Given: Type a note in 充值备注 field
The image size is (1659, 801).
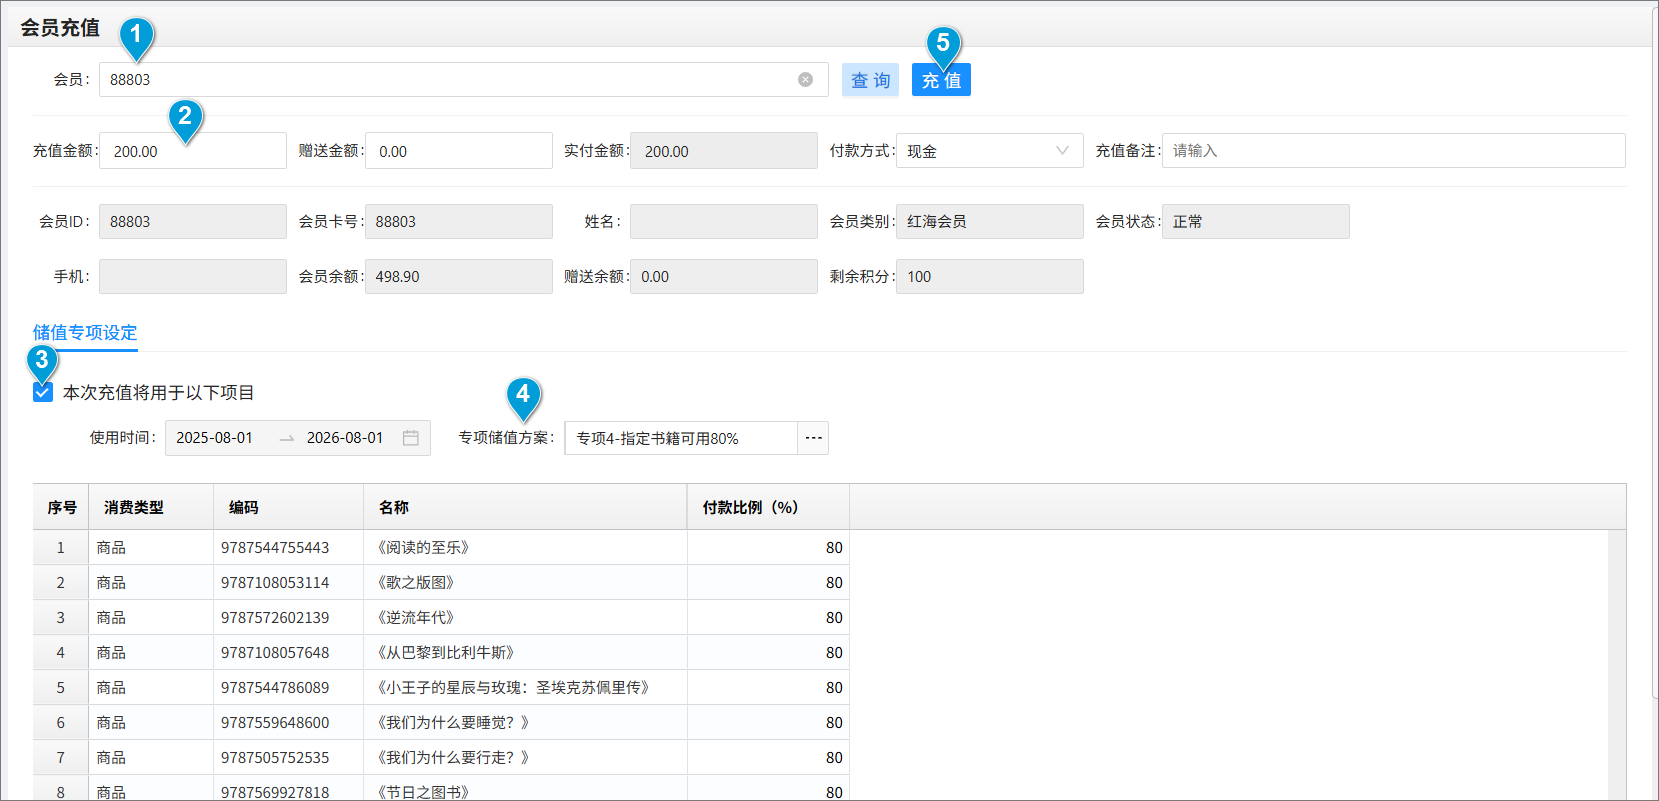Looking at the screenshot, I should [x=1392, y=151].
